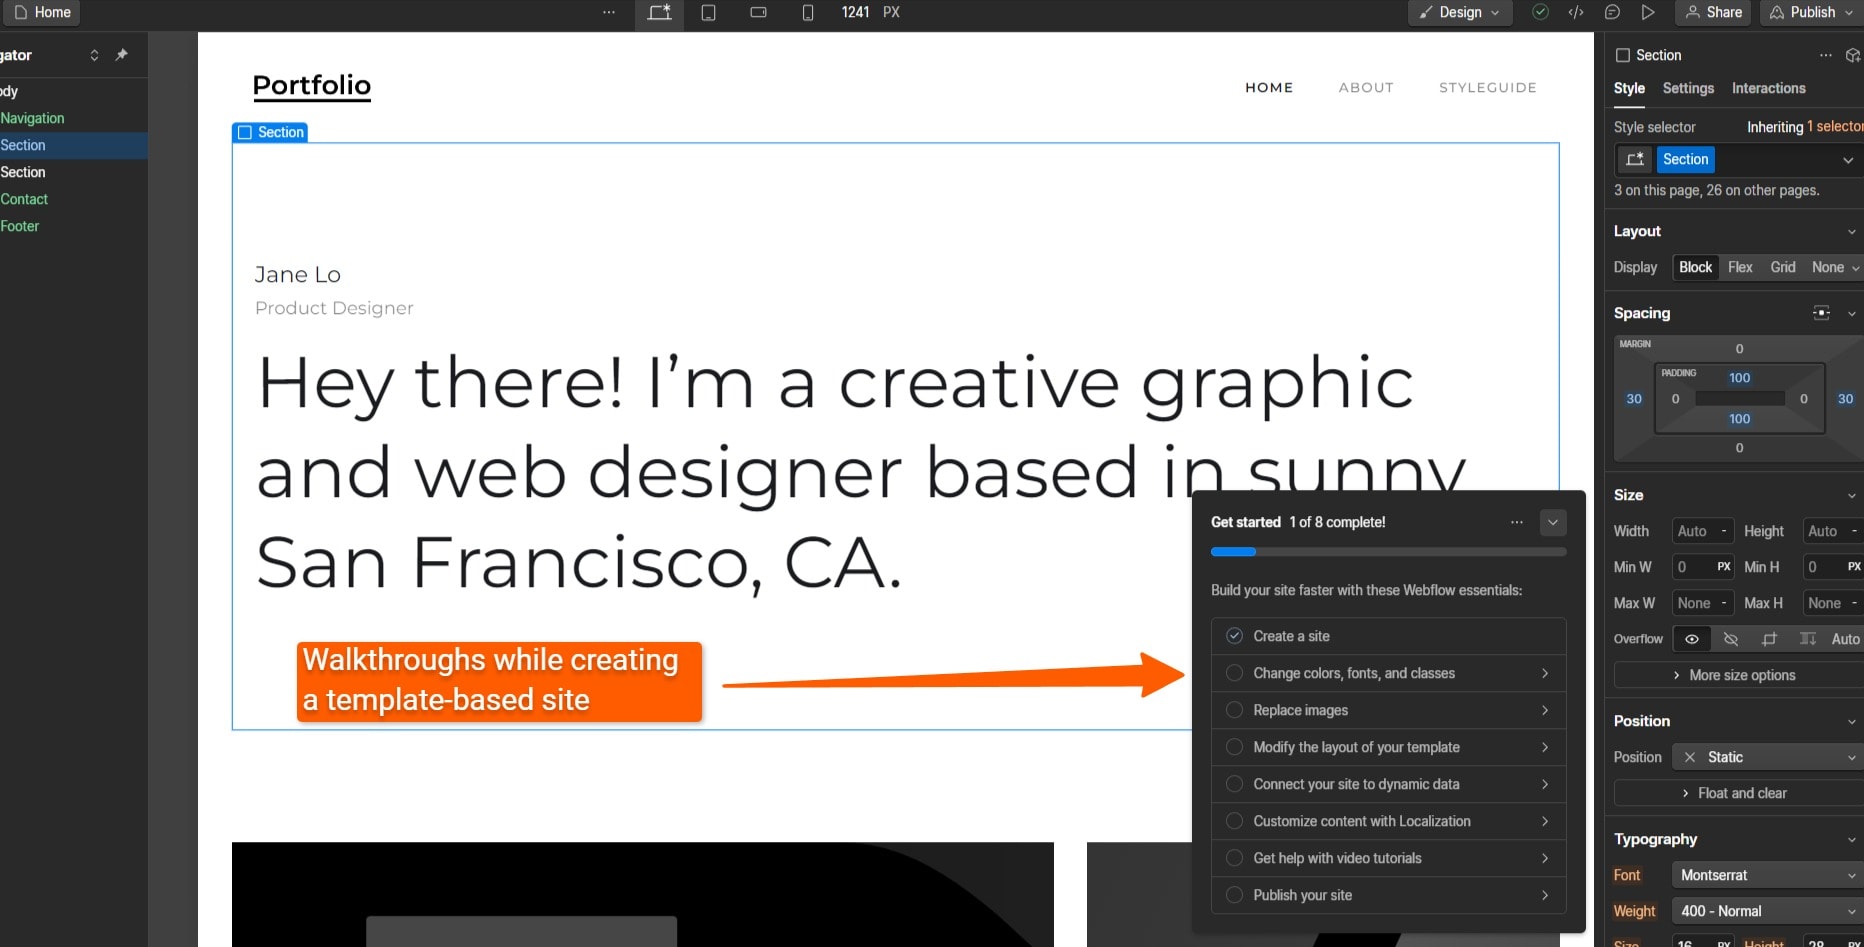Collapse all Navigator items with arrows icon
The height and width of the screenshot is (947, 1864).
[x=94, y=55]
